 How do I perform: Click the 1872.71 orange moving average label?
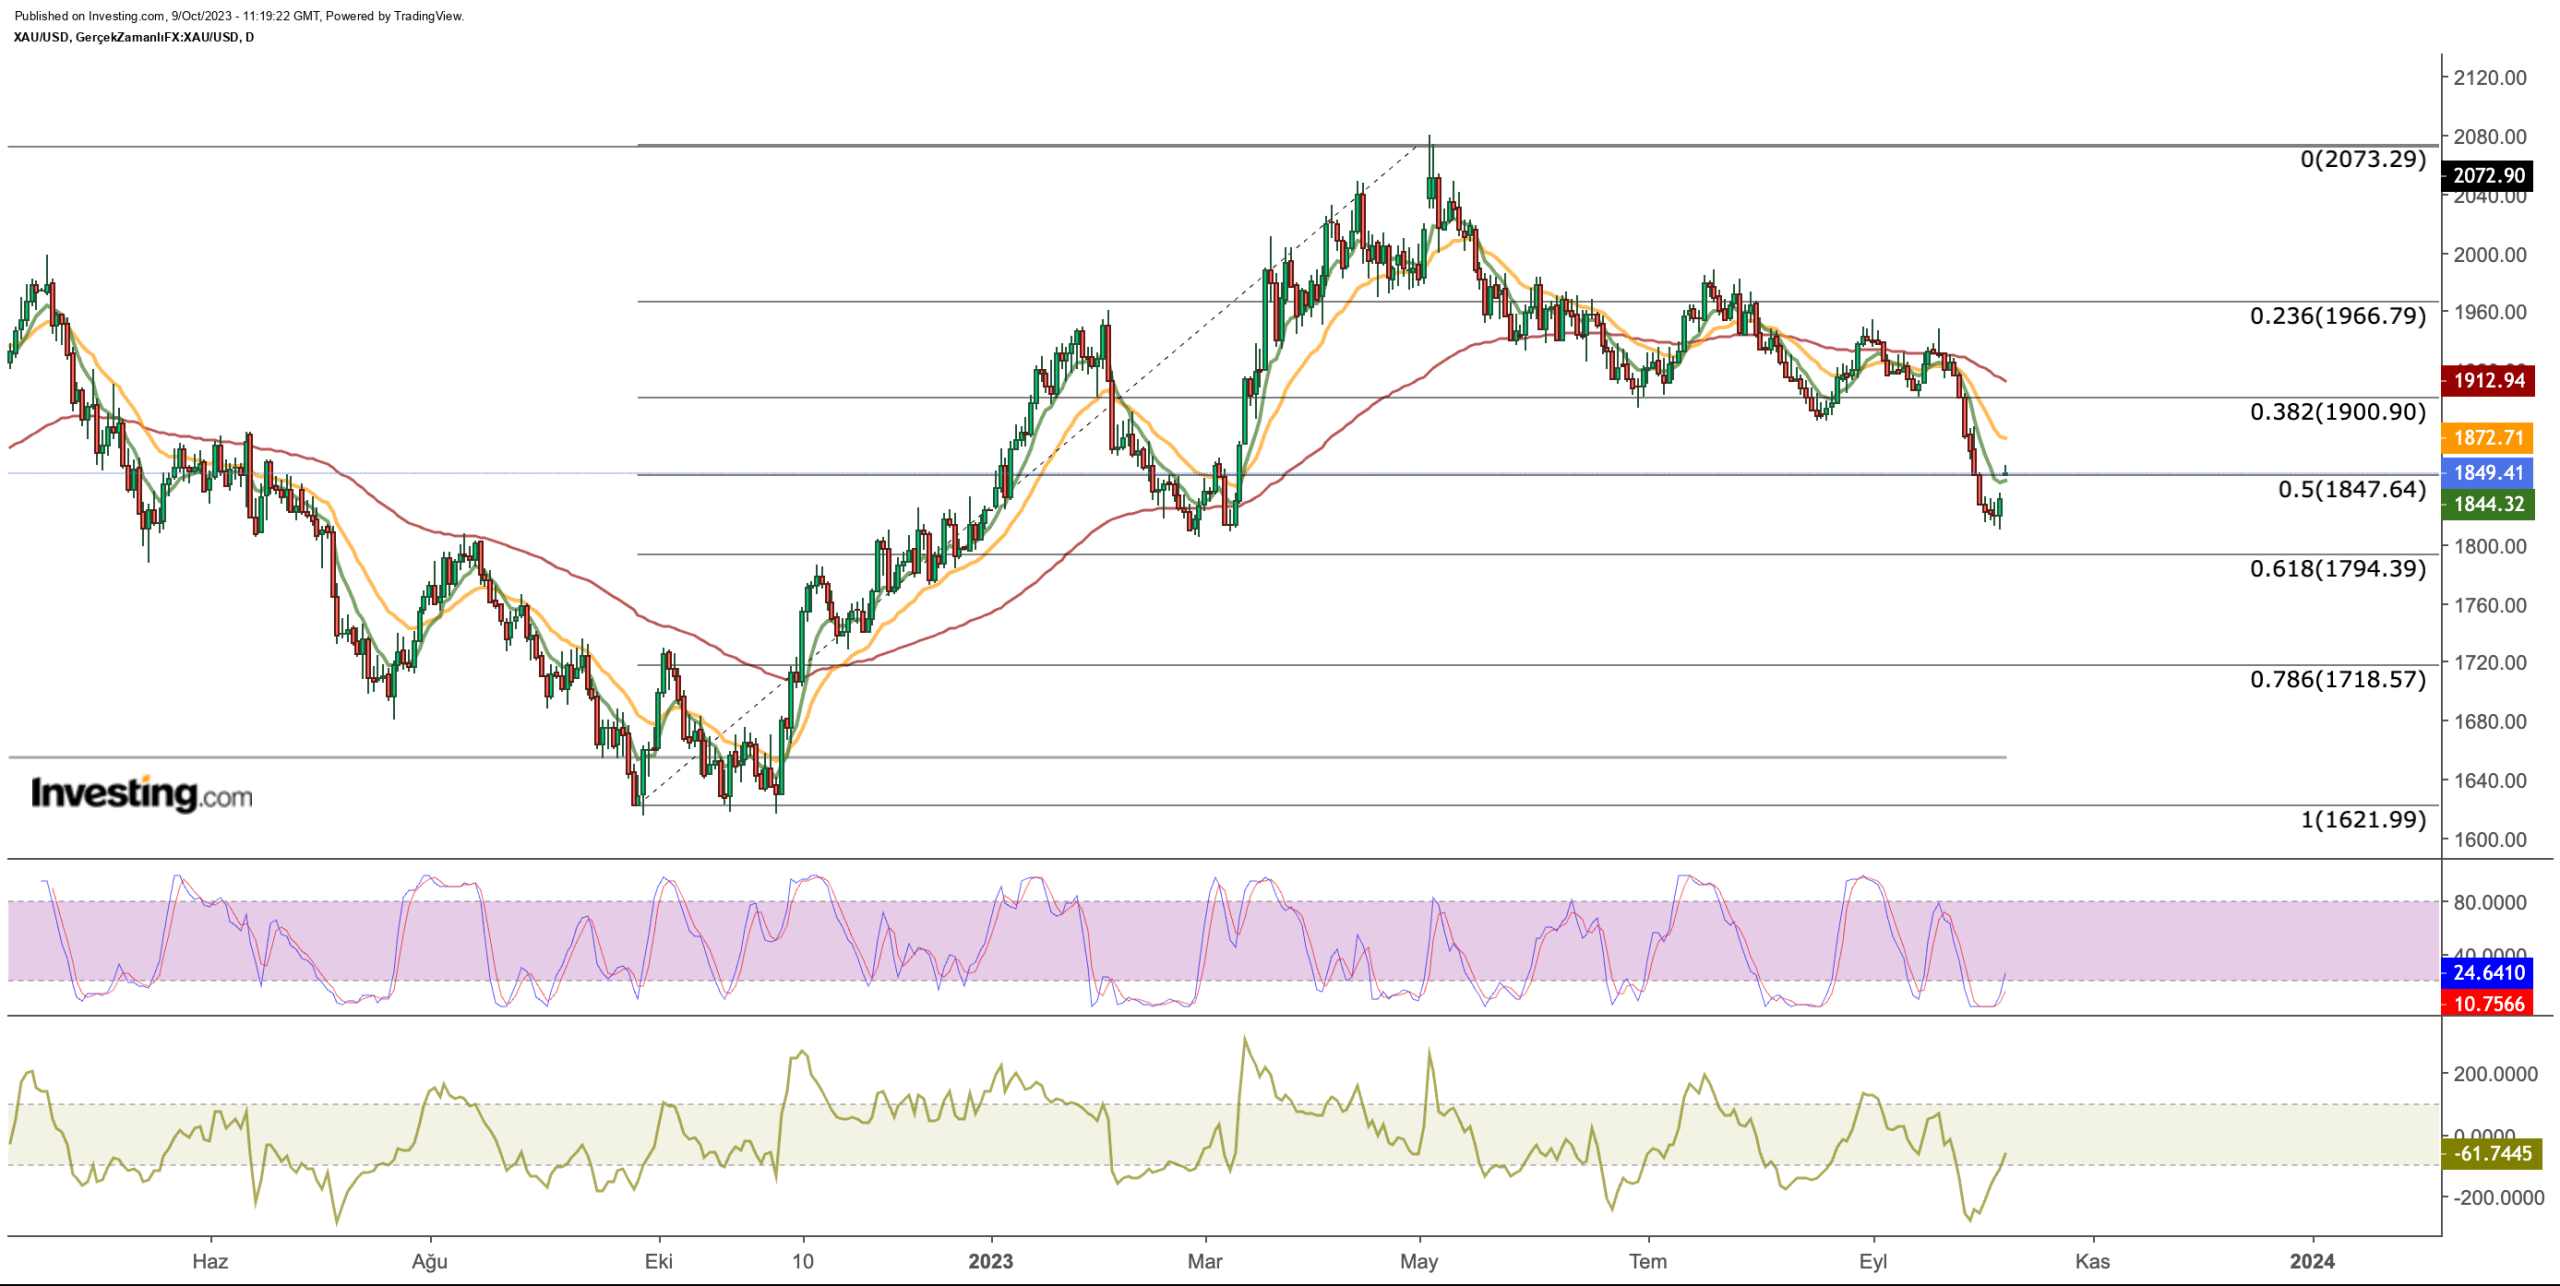tap(2487, 437)
